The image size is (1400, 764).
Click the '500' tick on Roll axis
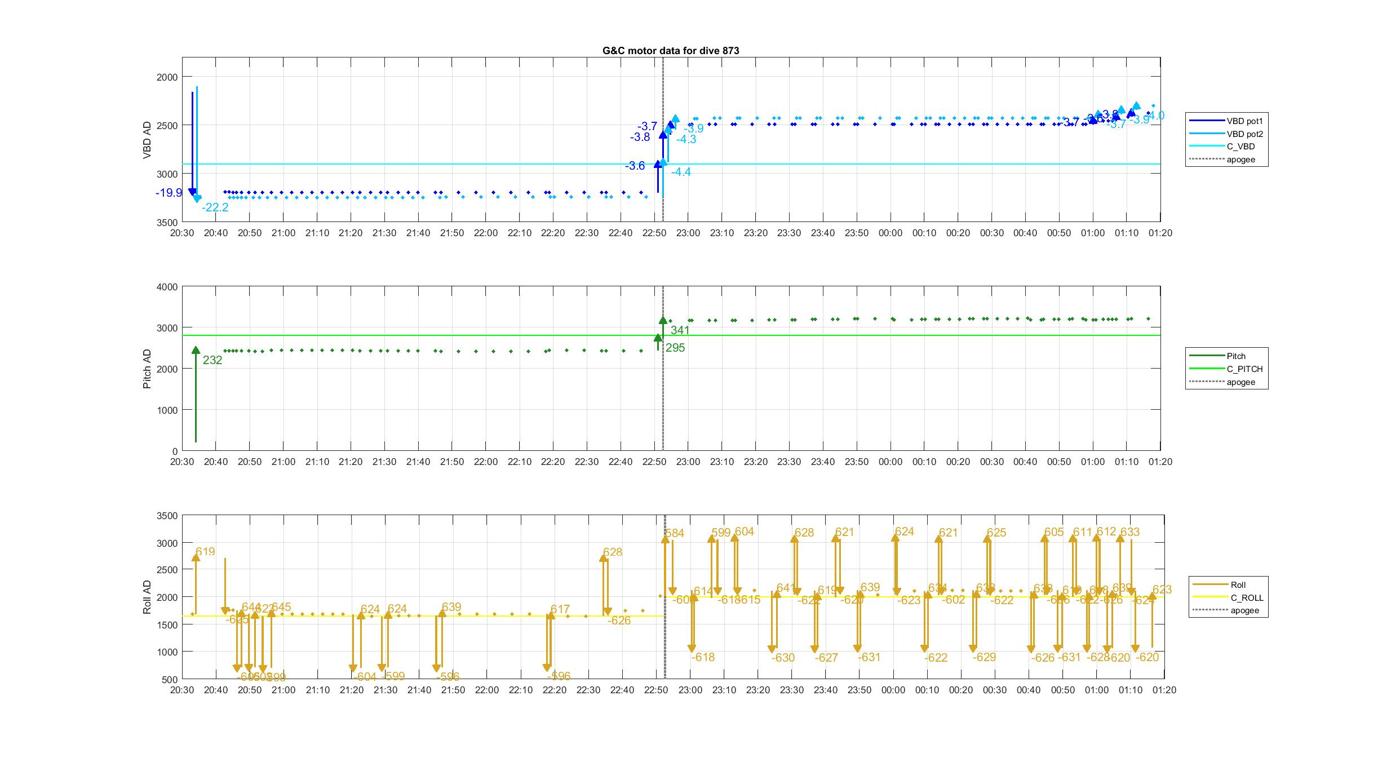click(169, 679)
